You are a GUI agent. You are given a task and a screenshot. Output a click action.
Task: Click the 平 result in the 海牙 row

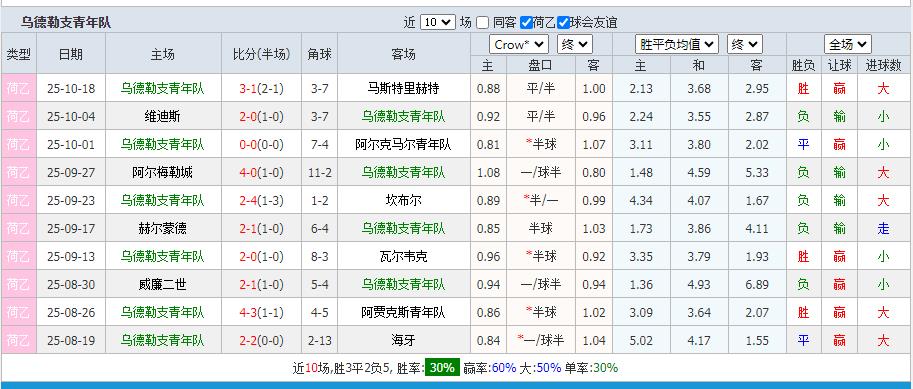(804, 340)
